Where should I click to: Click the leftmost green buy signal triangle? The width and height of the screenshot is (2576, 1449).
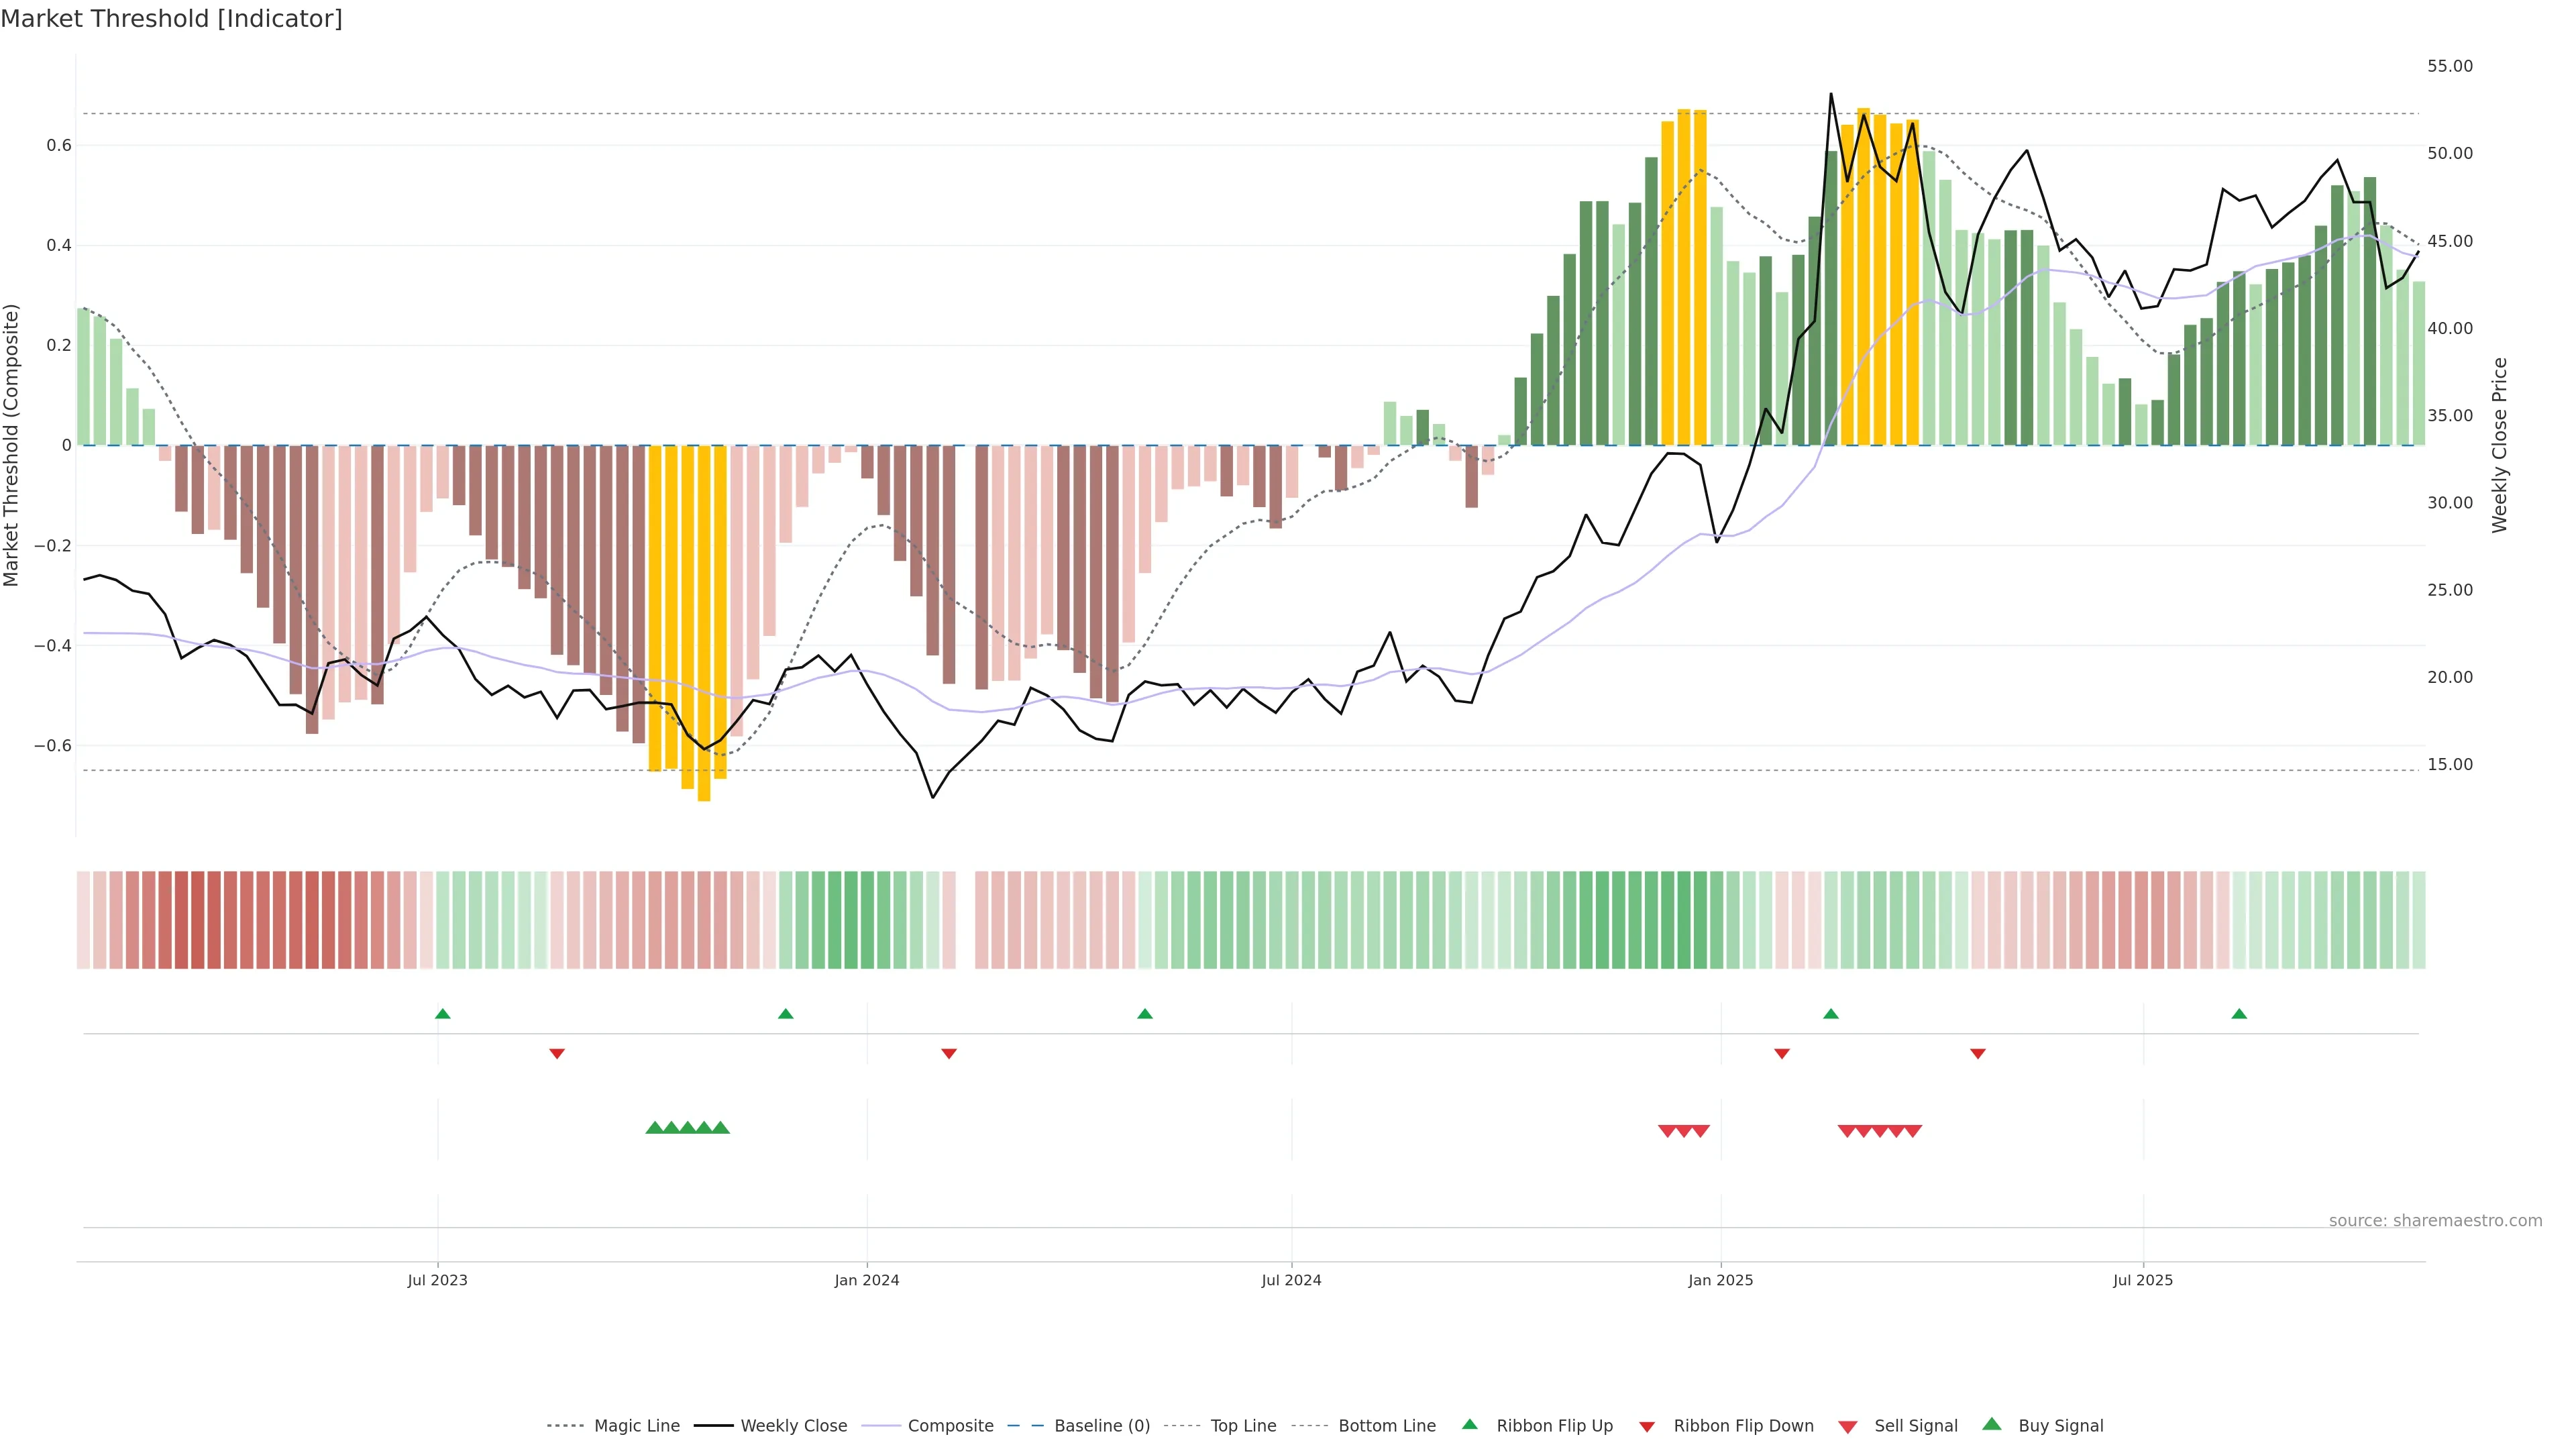(655, 1128)
